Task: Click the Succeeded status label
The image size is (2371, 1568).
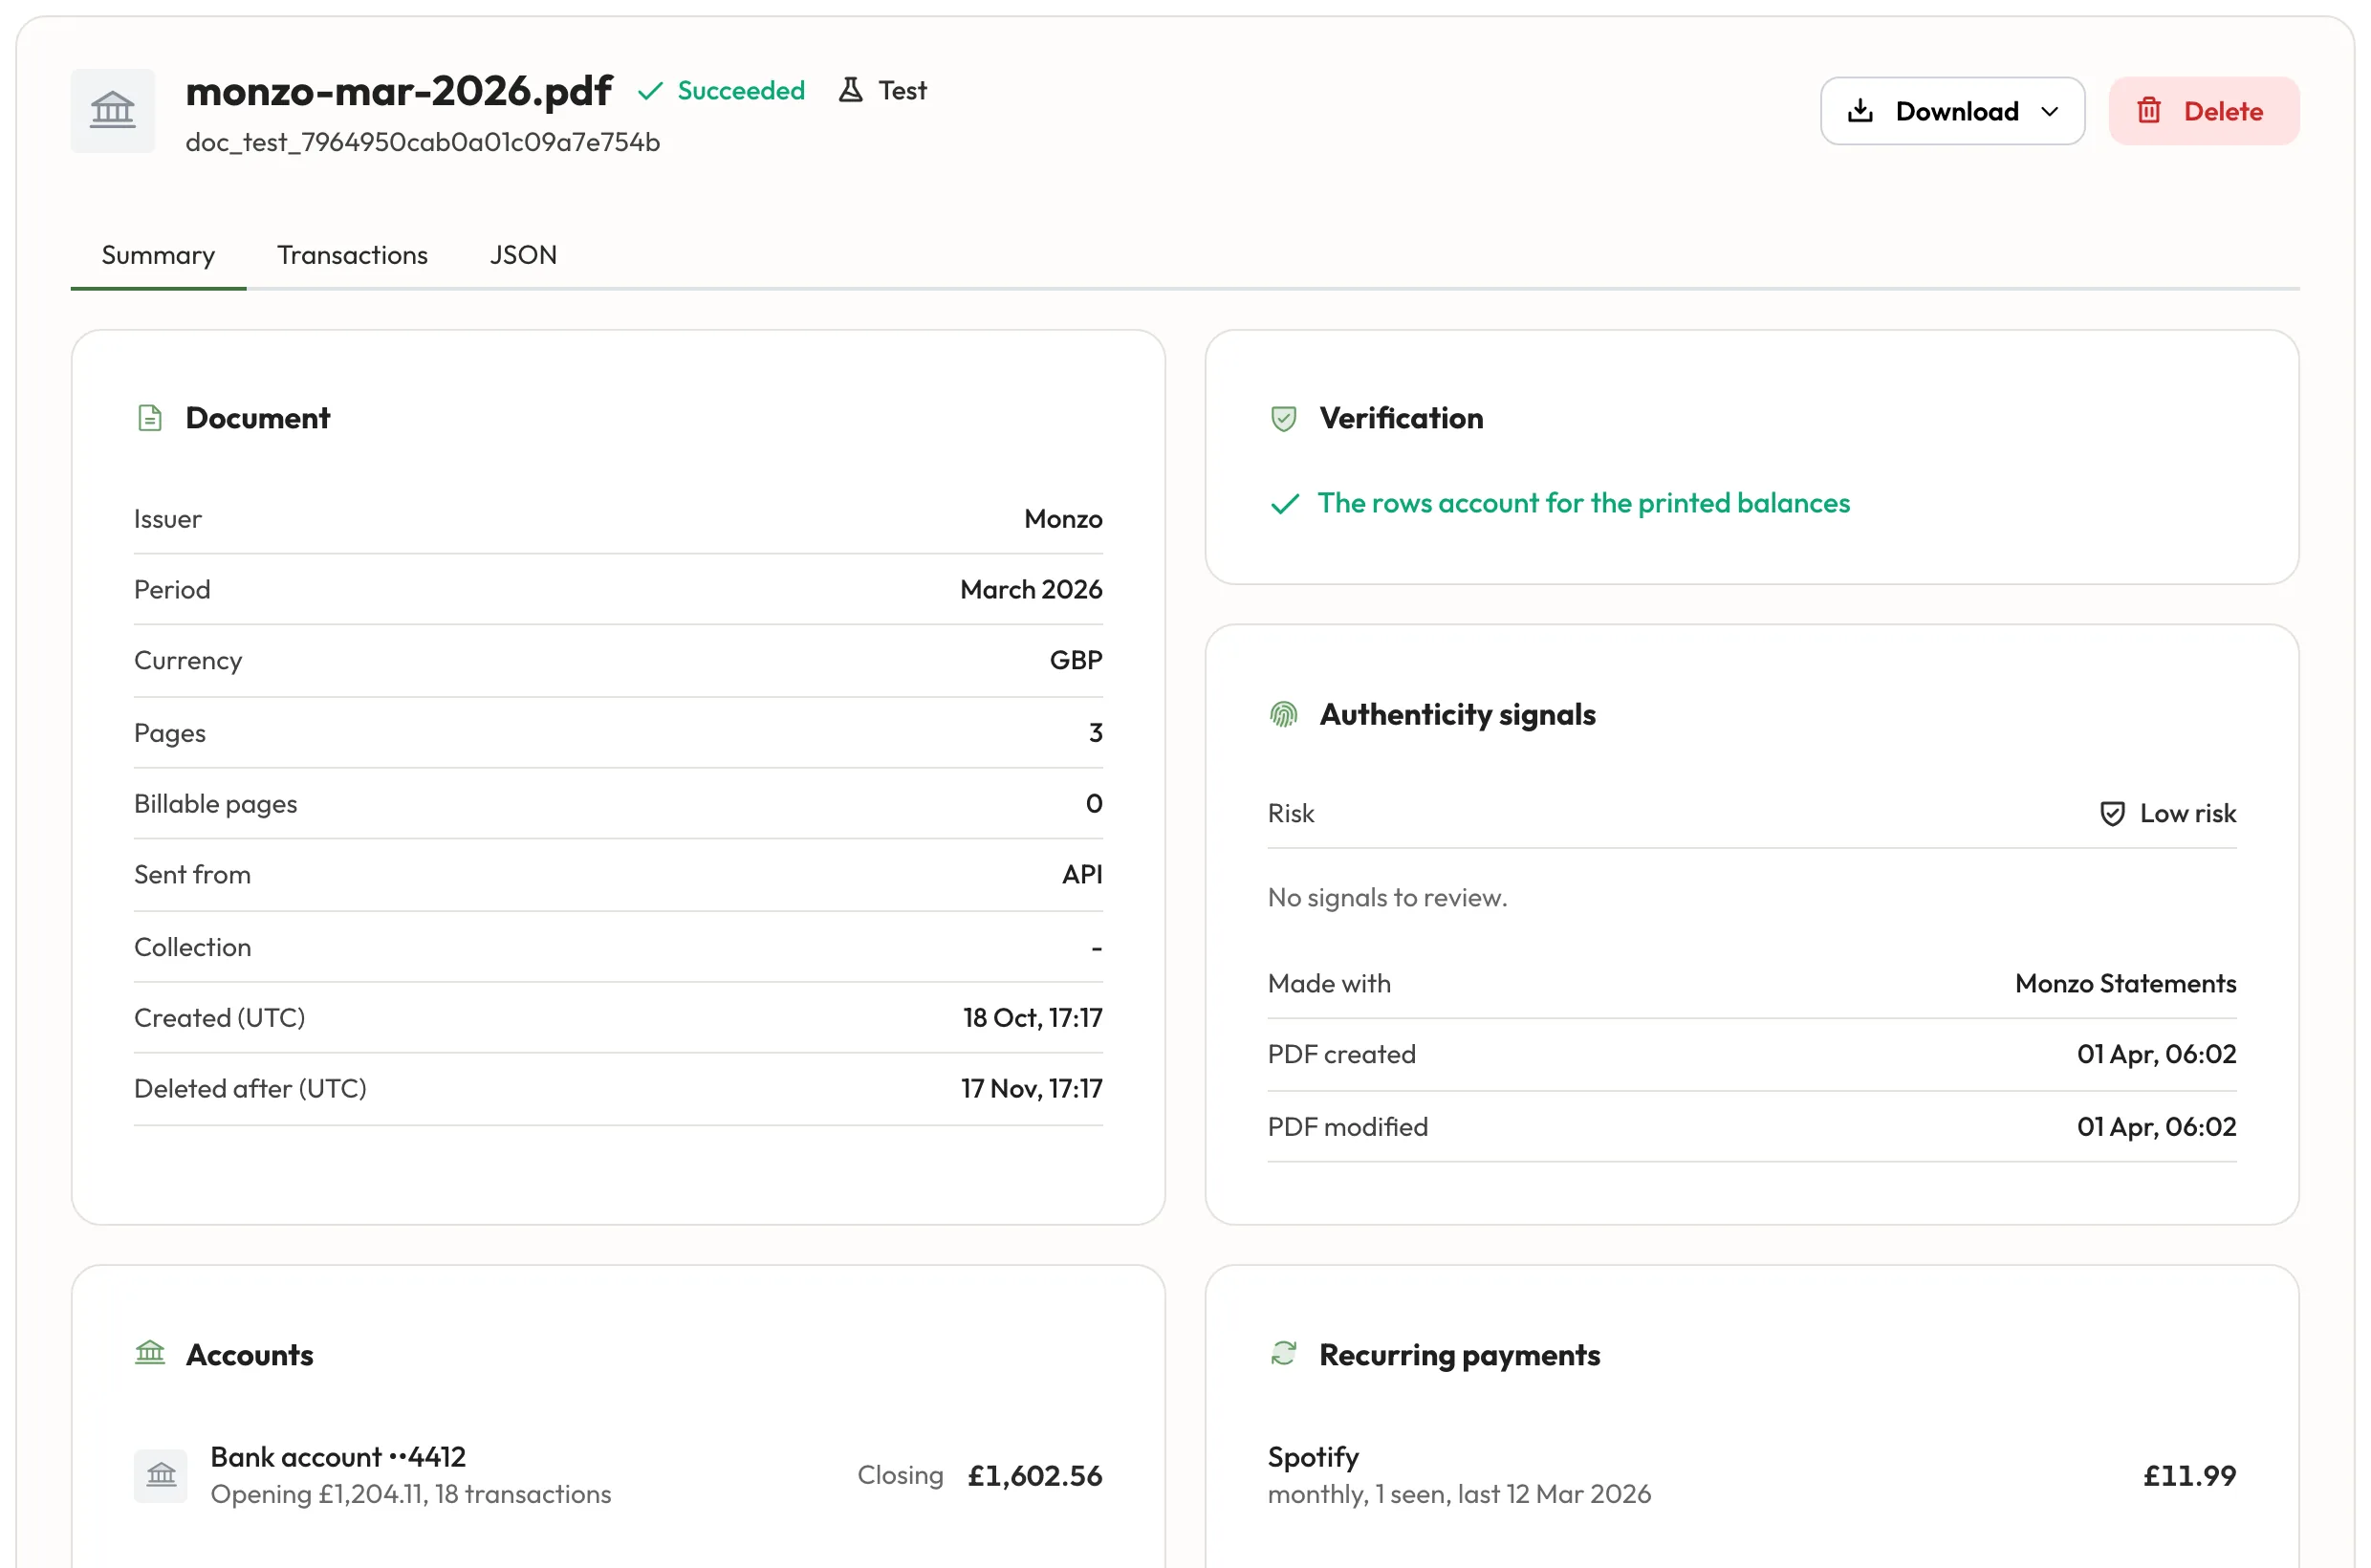Action: pyautogui.click(x=741, y=91)
